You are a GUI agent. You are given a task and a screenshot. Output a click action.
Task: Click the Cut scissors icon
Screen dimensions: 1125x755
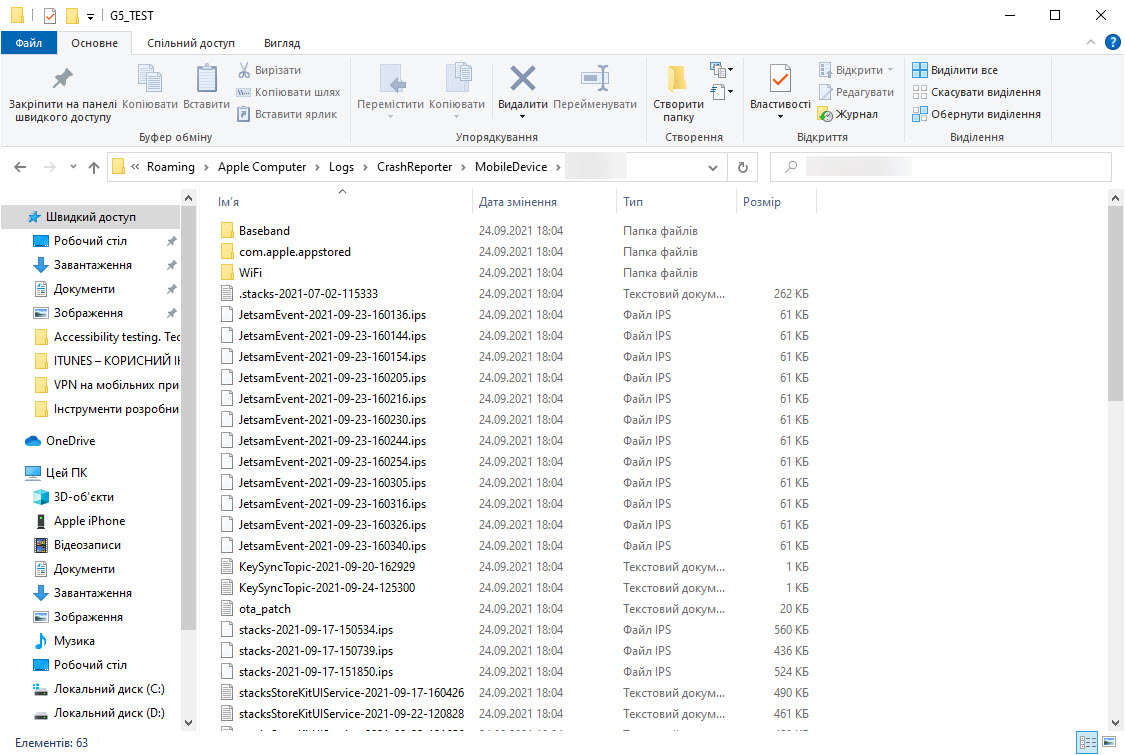click(244, 70)
